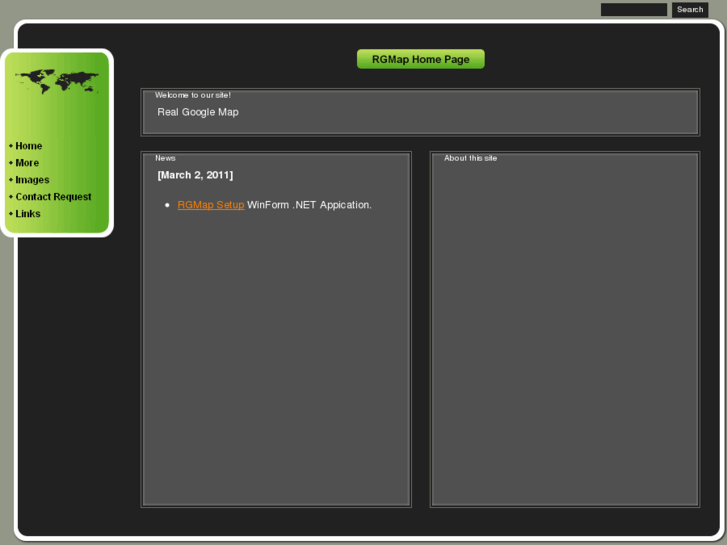Open the More navigation link
The width and height of the screenshot is (727, 545).
point(27,163)
